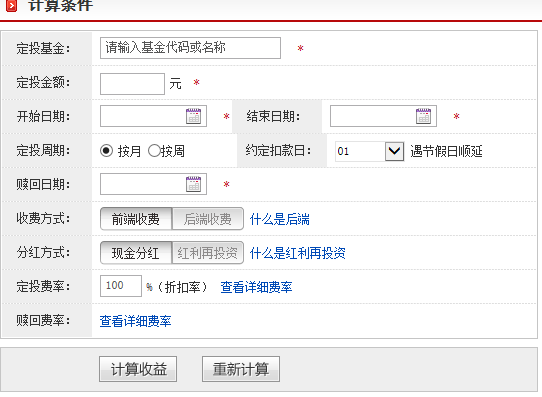This screenshot has width=542, height=397.
Task: Open the redemption date calendar icon
Action: tap(194, 184)
